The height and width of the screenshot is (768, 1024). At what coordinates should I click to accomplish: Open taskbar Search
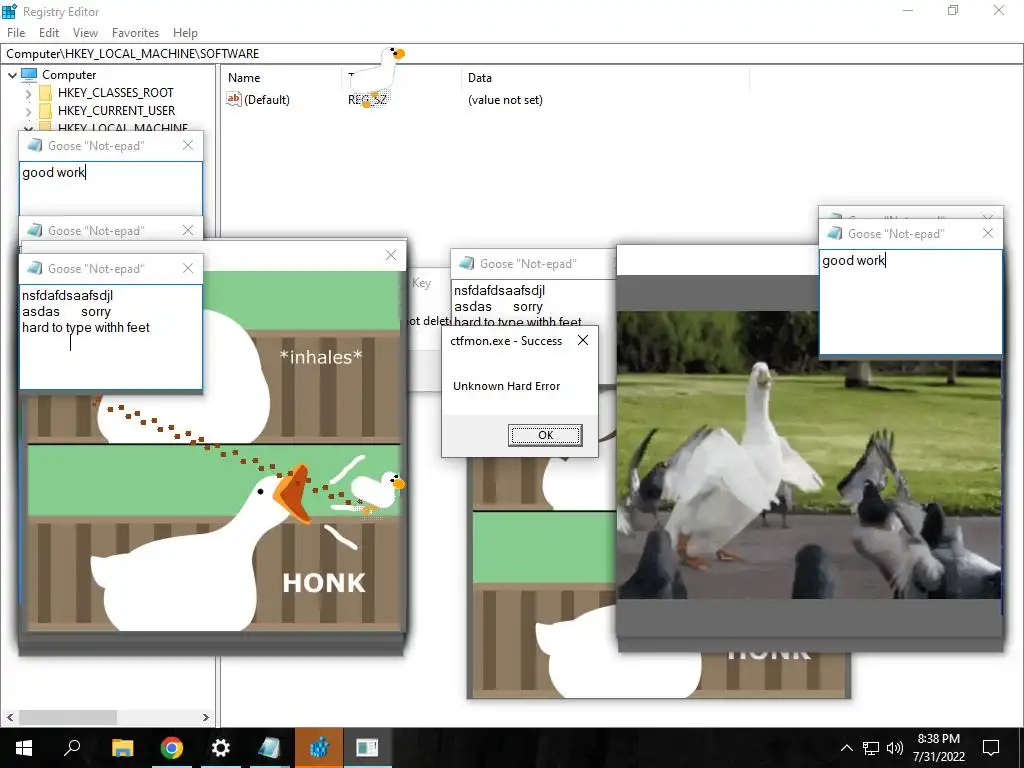pos(72,748)
